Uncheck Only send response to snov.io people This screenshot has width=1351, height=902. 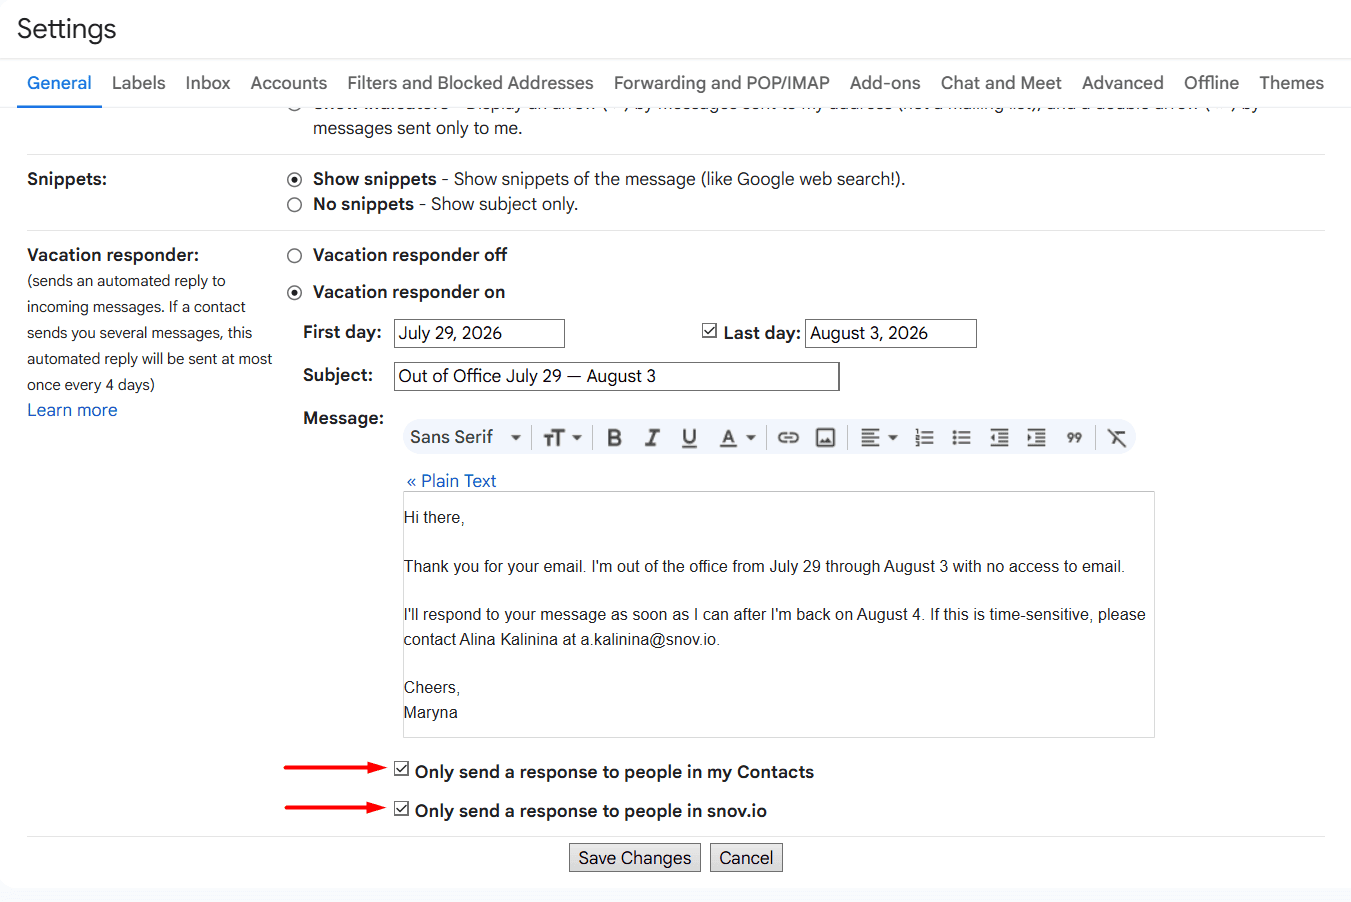[x=402, y=808]
